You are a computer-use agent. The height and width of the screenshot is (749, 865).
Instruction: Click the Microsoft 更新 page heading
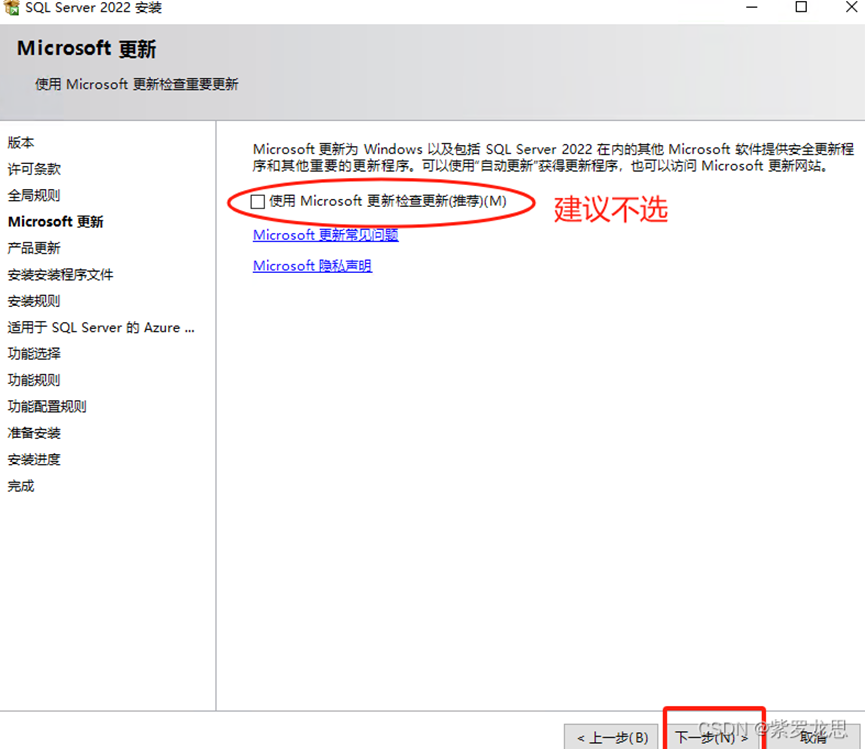click(x=87, y=49)
